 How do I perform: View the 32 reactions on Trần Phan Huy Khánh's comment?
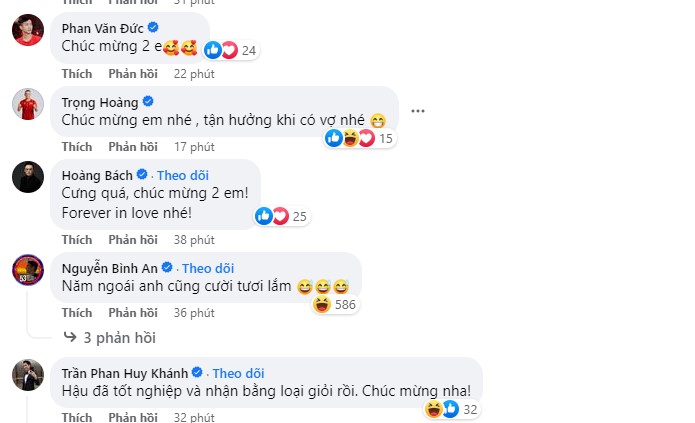452,409
